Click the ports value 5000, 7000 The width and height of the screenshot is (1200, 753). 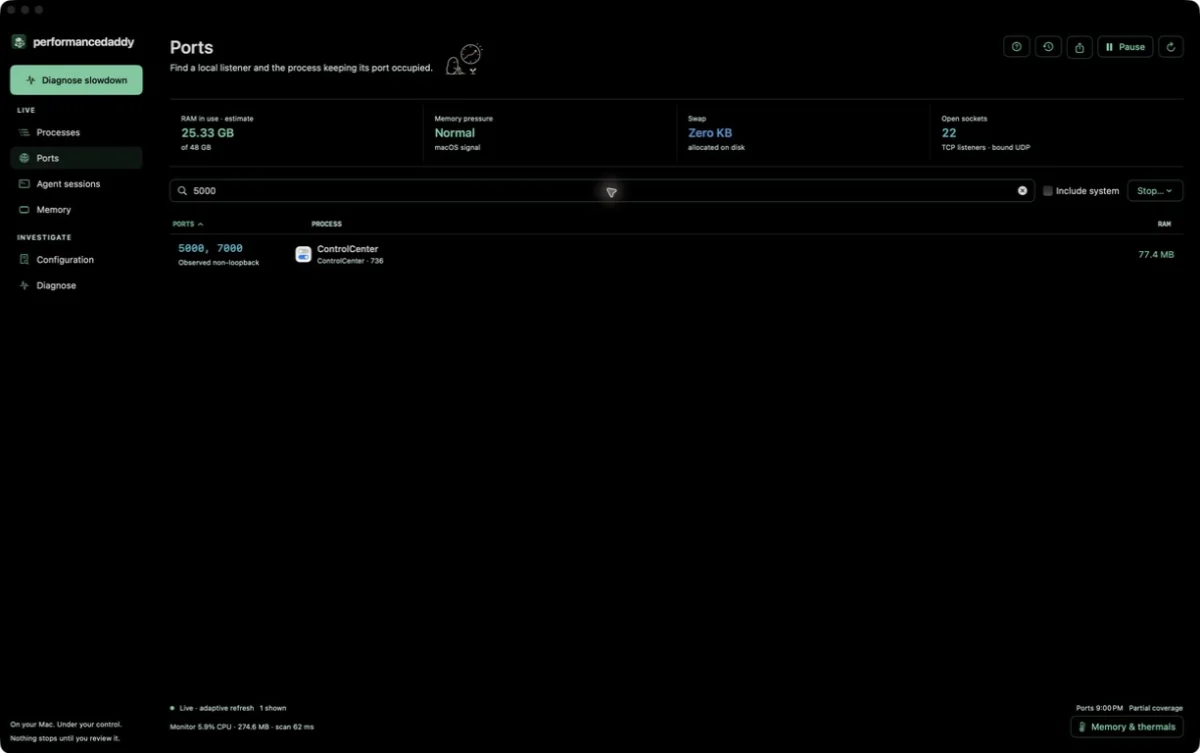[x=210, y=248]
